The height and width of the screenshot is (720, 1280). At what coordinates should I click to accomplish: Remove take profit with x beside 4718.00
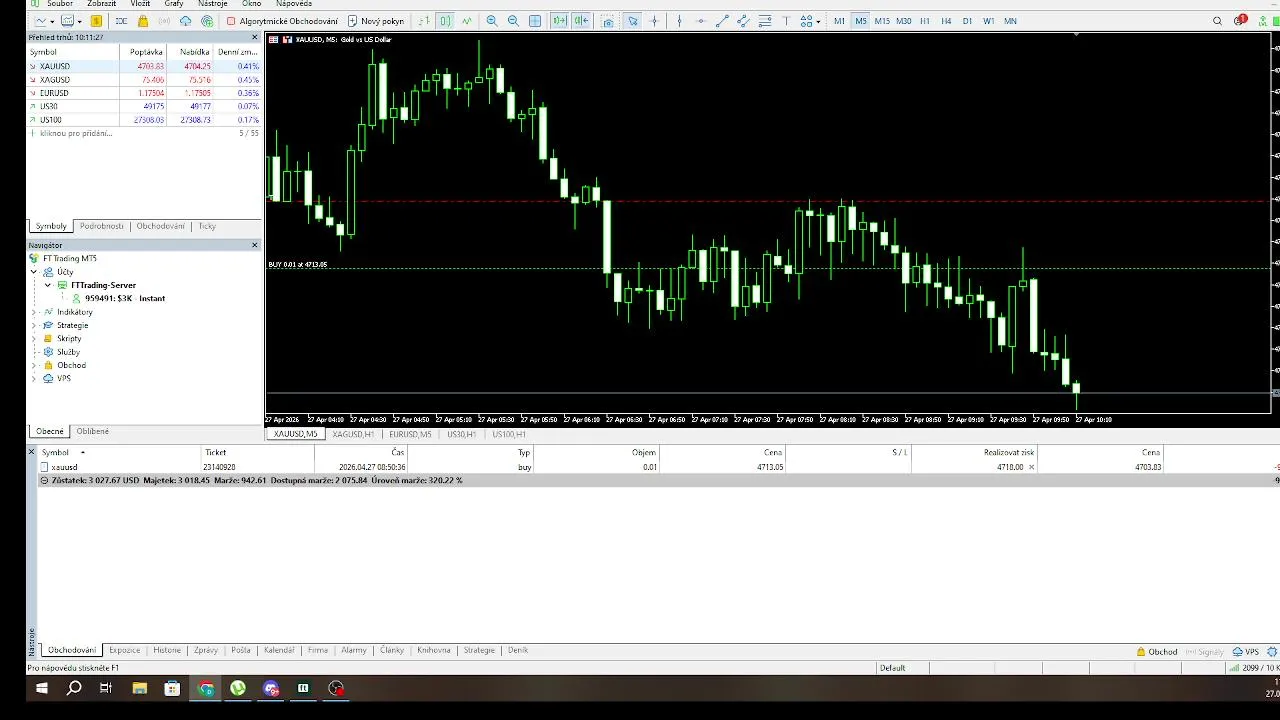click(1031, 467)
